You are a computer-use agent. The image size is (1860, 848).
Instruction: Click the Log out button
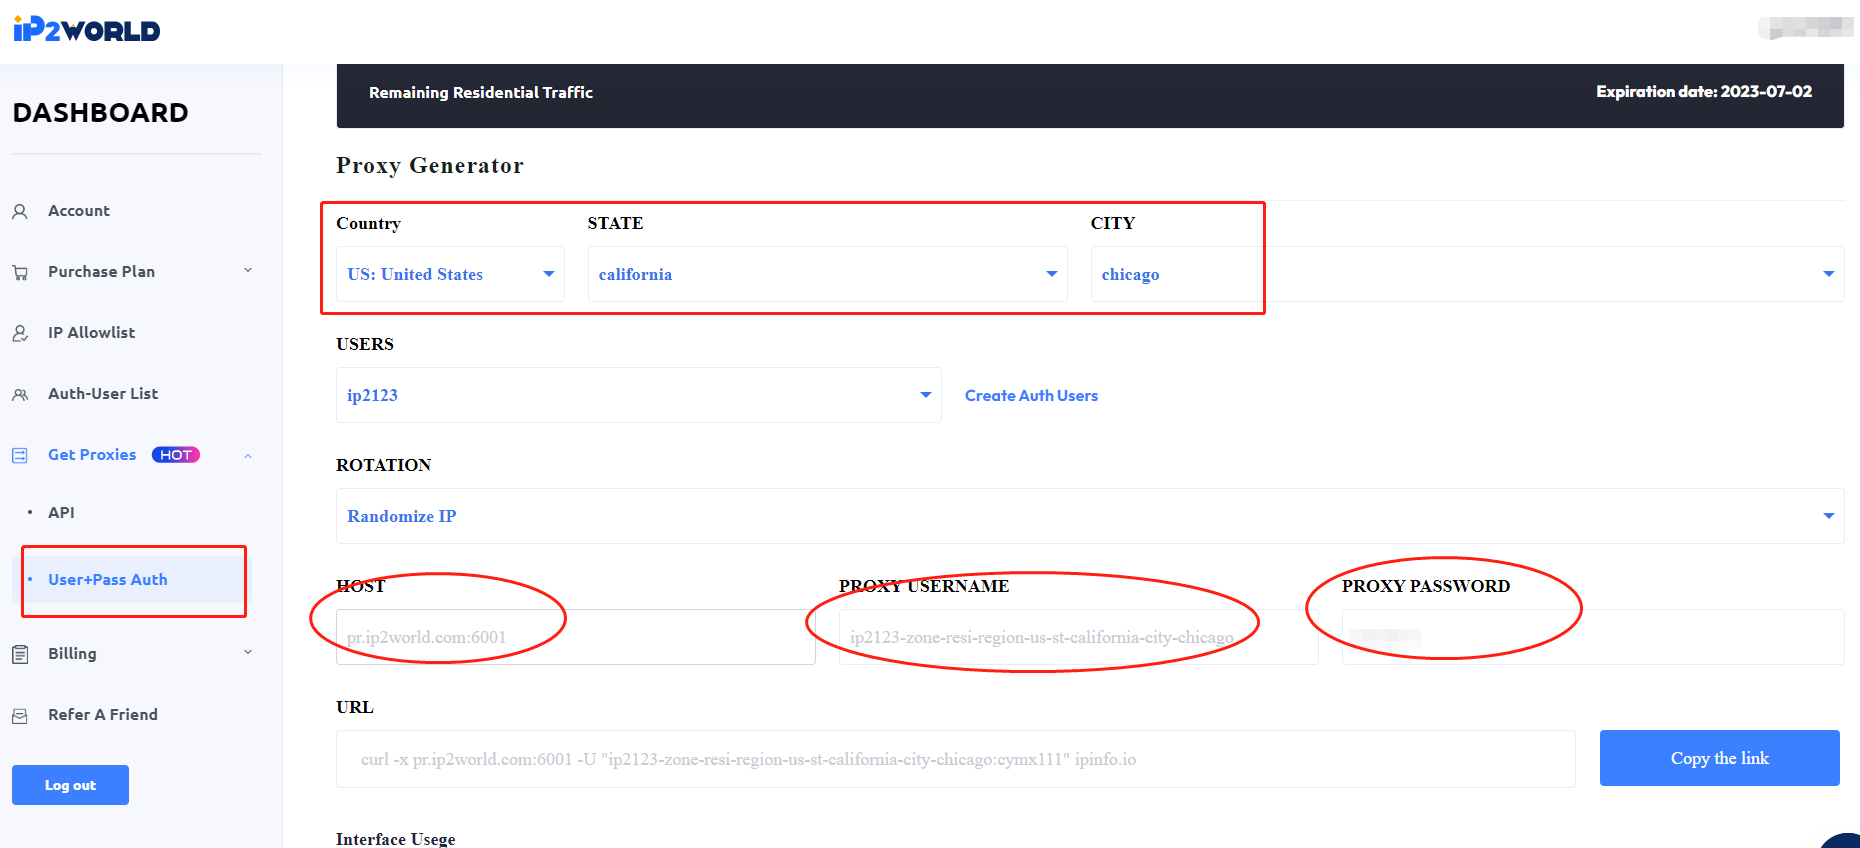coord(70,785)
